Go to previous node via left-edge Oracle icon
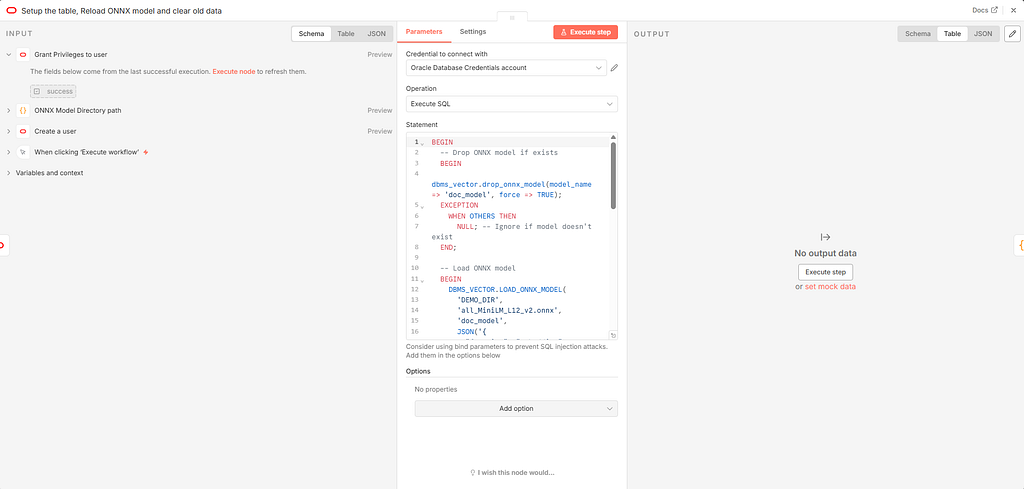This screenshot has height=489, width=1024. [x=3, y=245]
